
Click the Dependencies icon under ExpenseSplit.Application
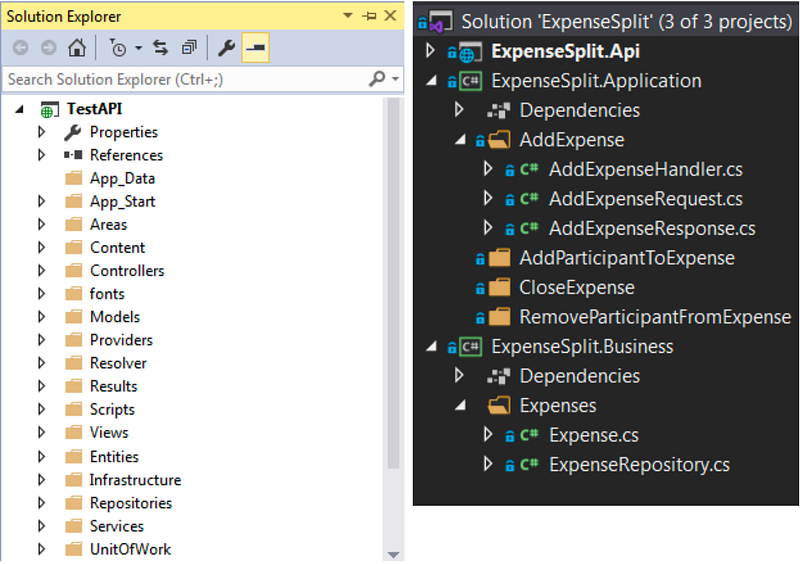click(498, 110)
